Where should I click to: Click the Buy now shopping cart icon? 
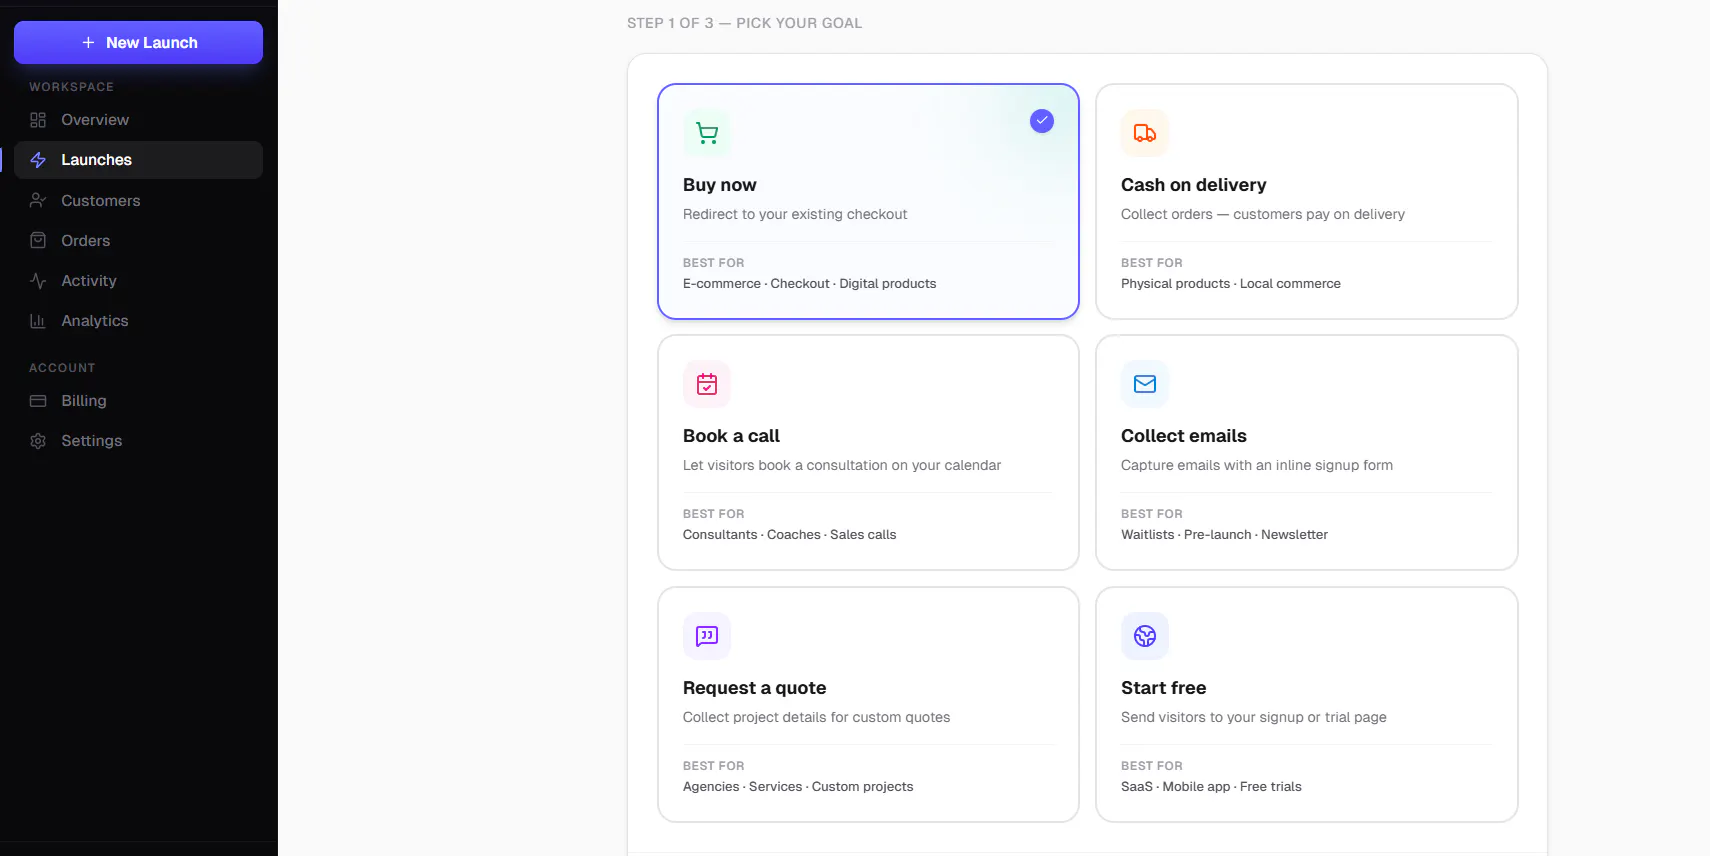pyautogui.click(x=707, y=133)
